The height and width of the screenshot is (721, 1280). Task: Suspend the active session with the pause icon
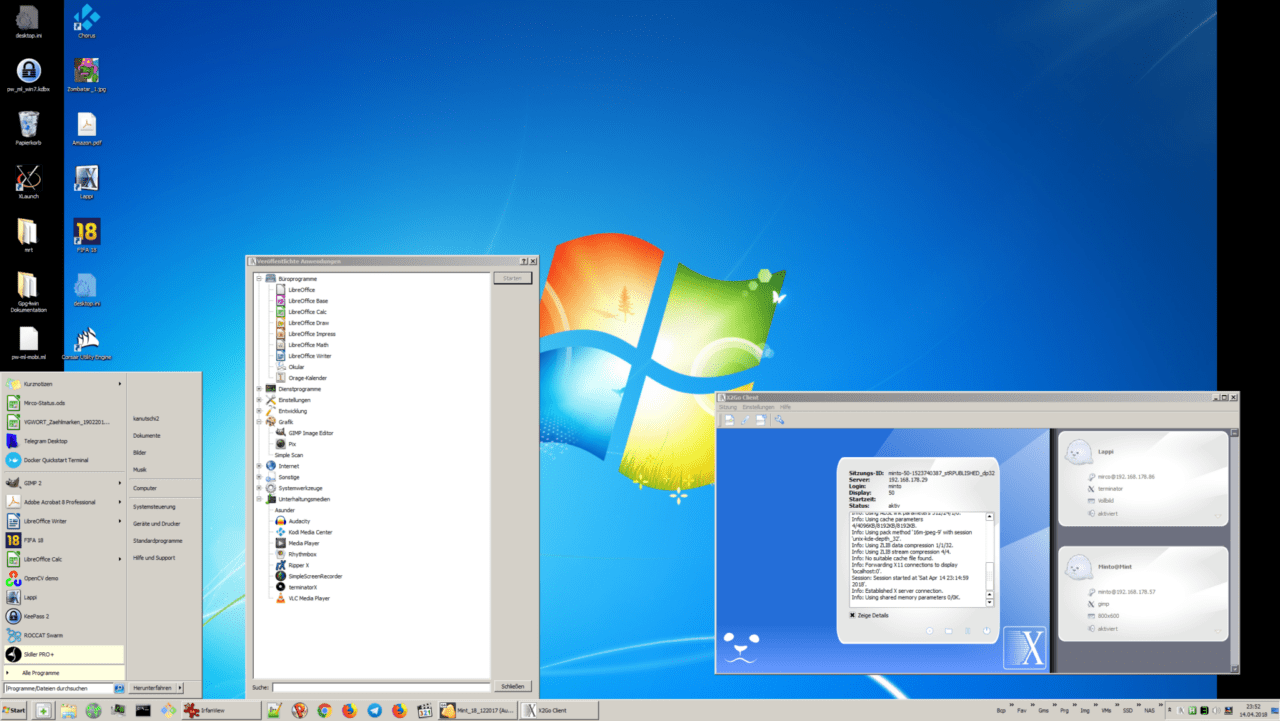[x=967, y=631]
